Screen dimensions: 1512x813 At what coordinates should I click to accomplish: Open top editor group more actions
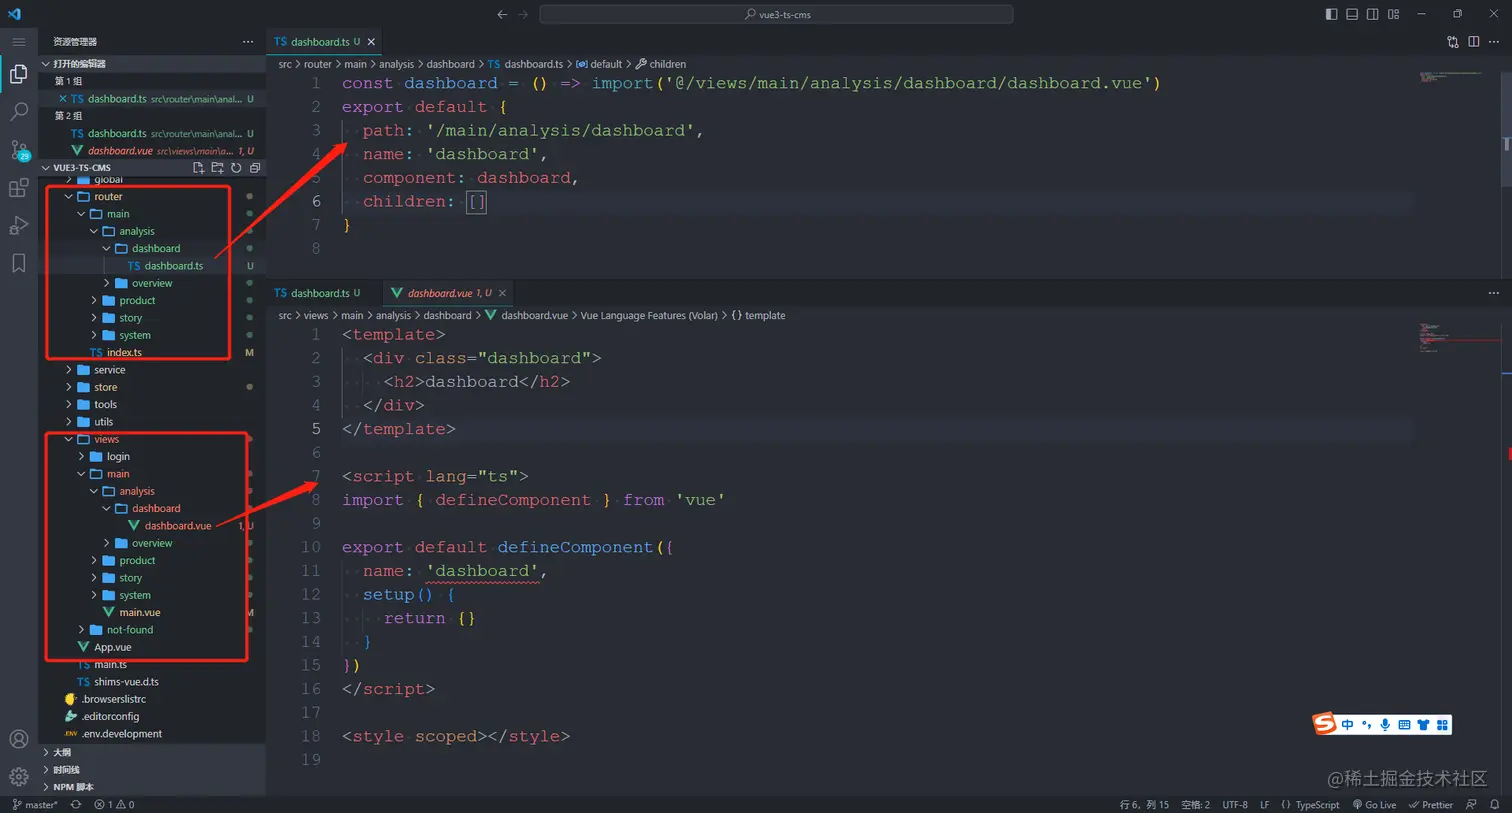1494,42
